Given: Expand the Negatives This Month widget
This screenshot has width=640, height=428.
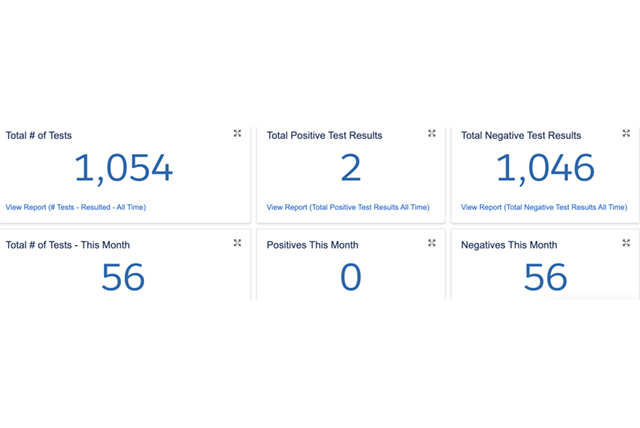Looking at the screenshot, I should (x=626, y=243).
